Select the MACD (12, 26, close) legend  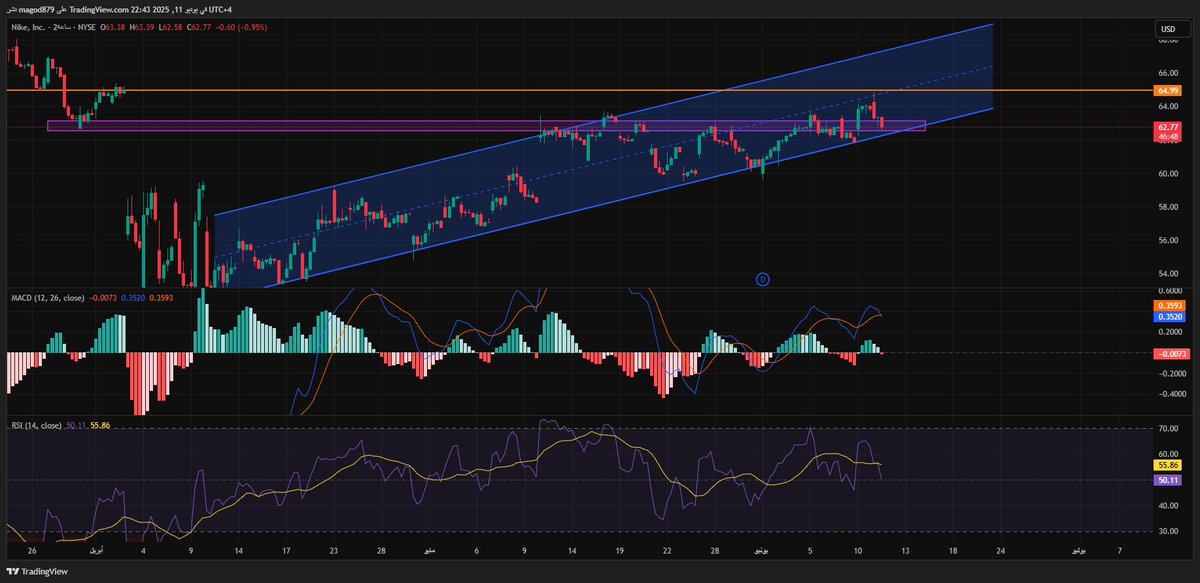click(48, 297)
